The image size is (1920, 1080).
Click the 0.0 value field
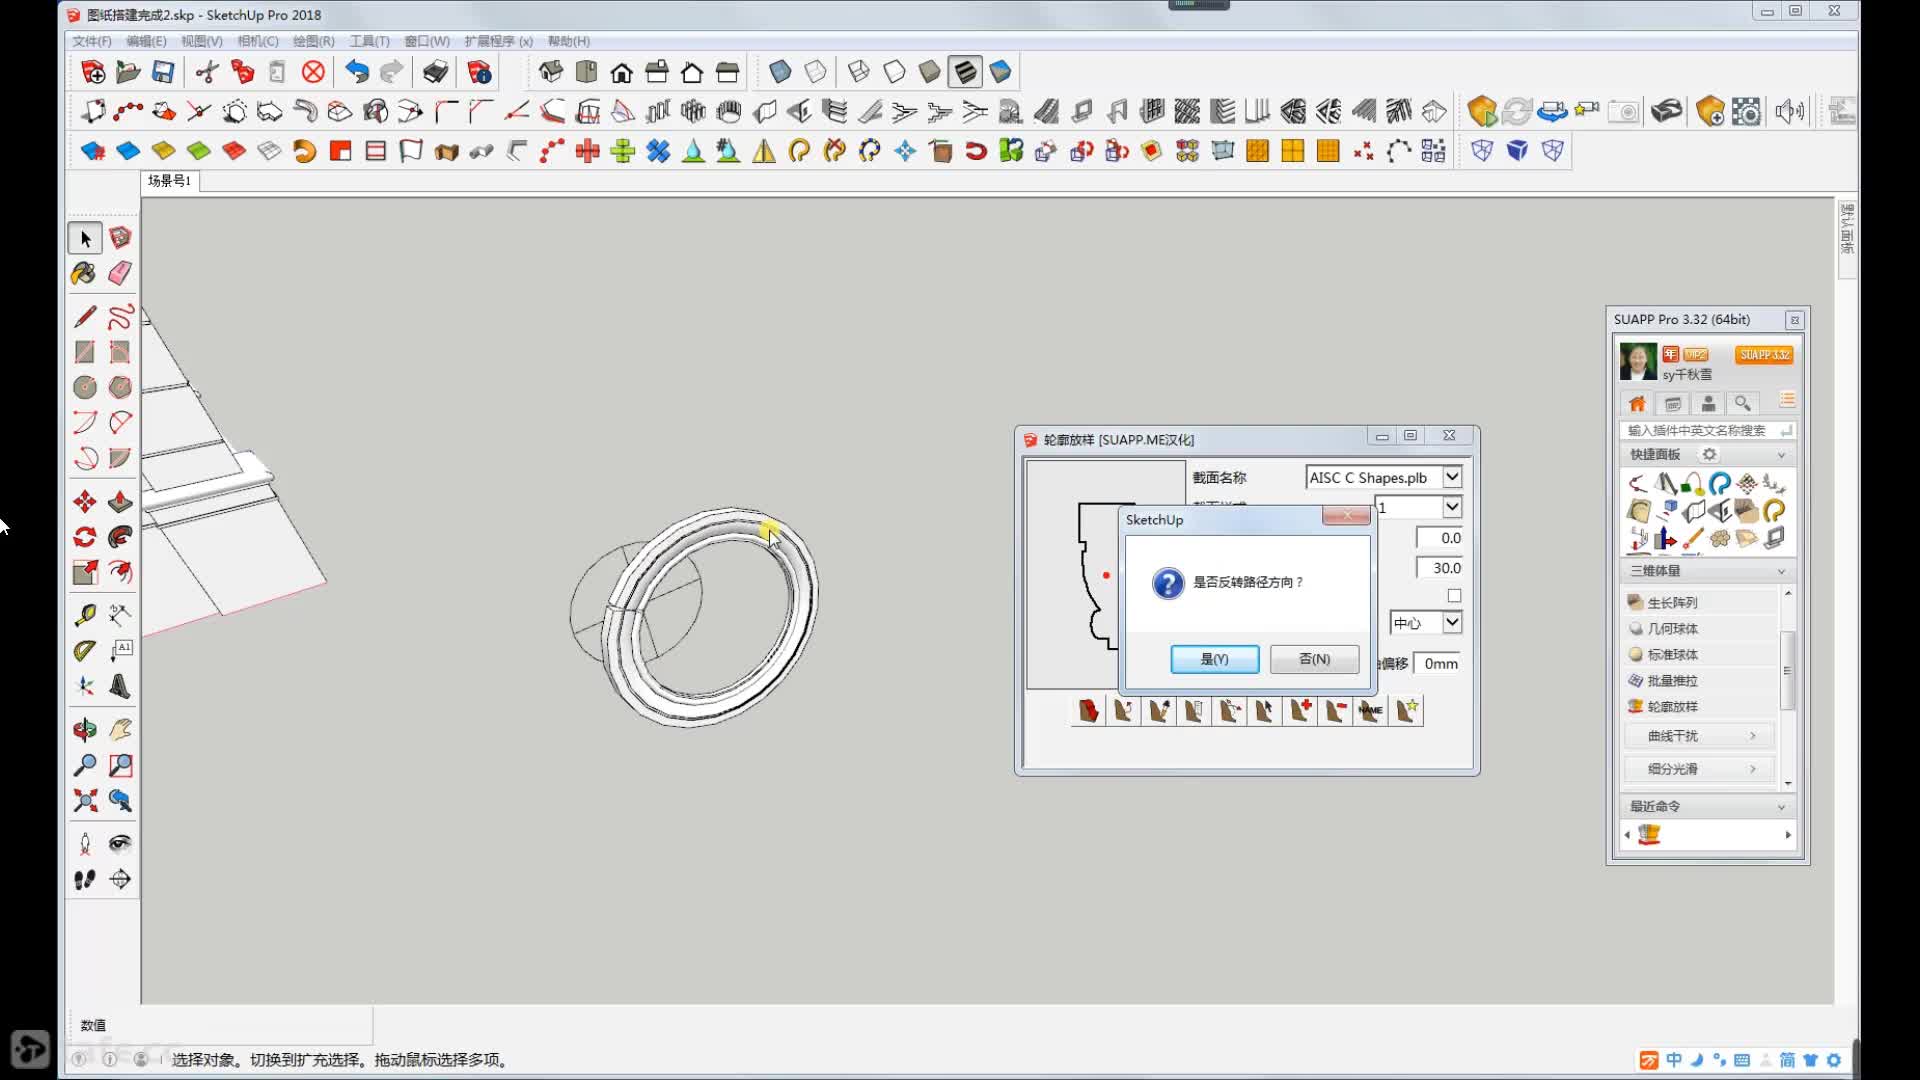point(1440,538)
